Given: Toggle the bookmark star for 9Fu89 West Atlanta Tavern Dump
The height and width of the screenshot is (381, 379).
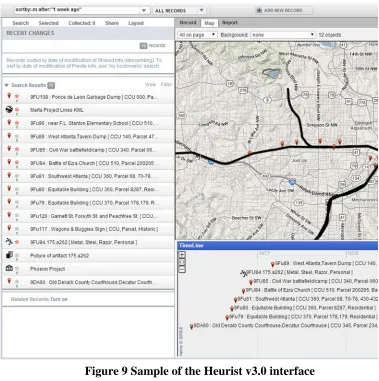Looking at the screenshot, I should pos(17,136).
